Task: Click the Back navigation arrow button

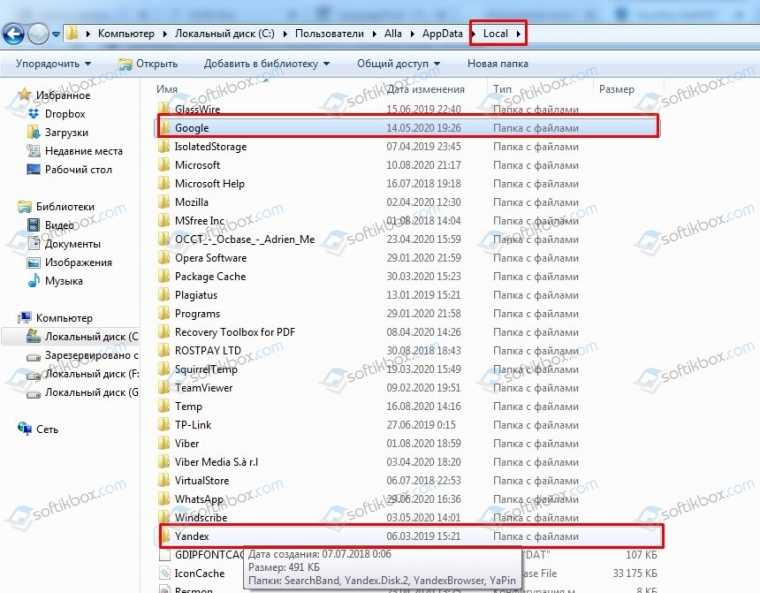Action: (13, 34)
